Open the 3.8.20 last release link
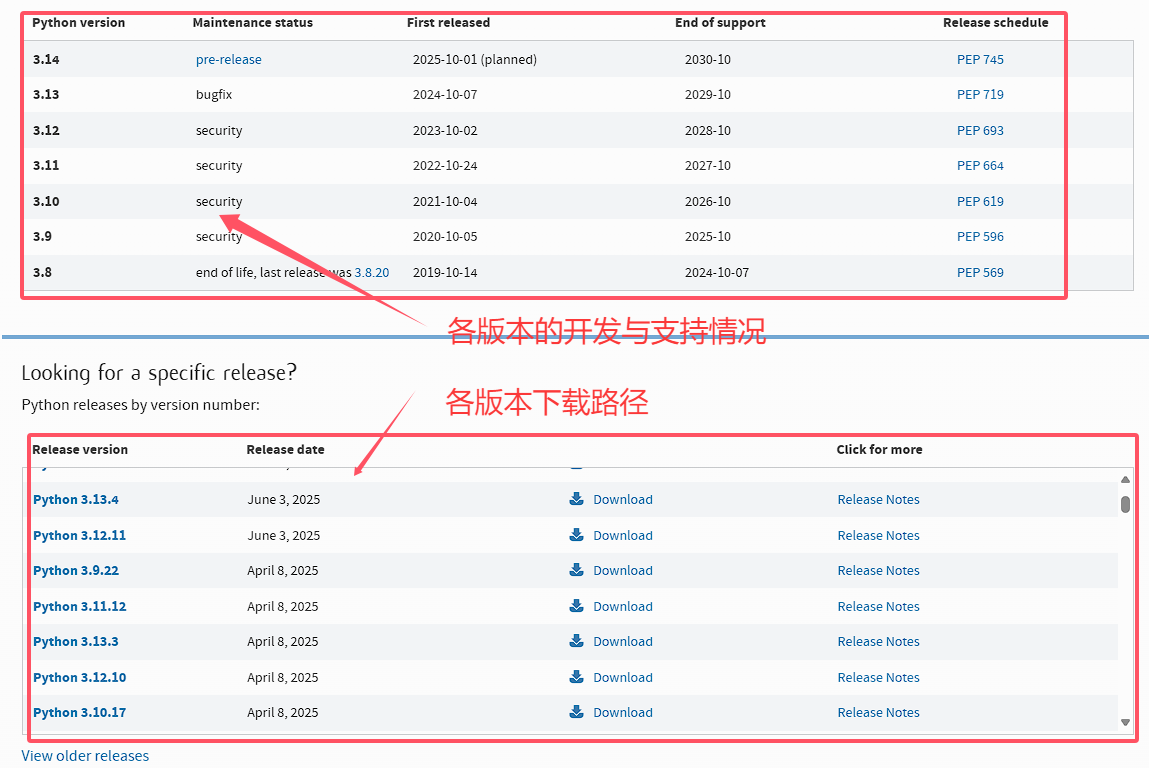The width and height of the screenshot is (1149, 768). coord(372,272)
